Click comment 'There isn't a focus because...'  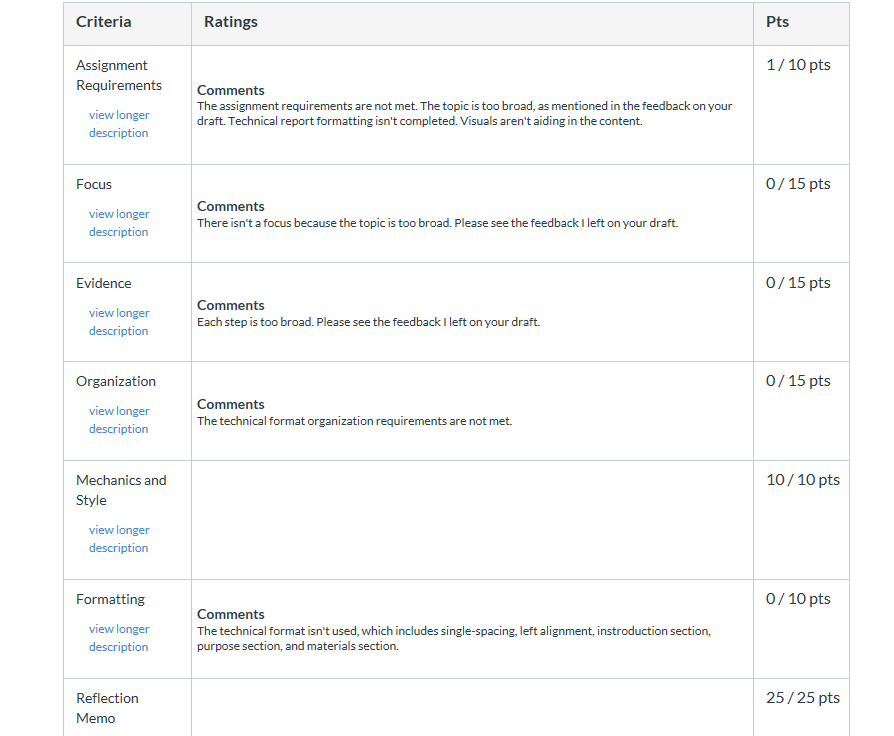coord(437,223)
